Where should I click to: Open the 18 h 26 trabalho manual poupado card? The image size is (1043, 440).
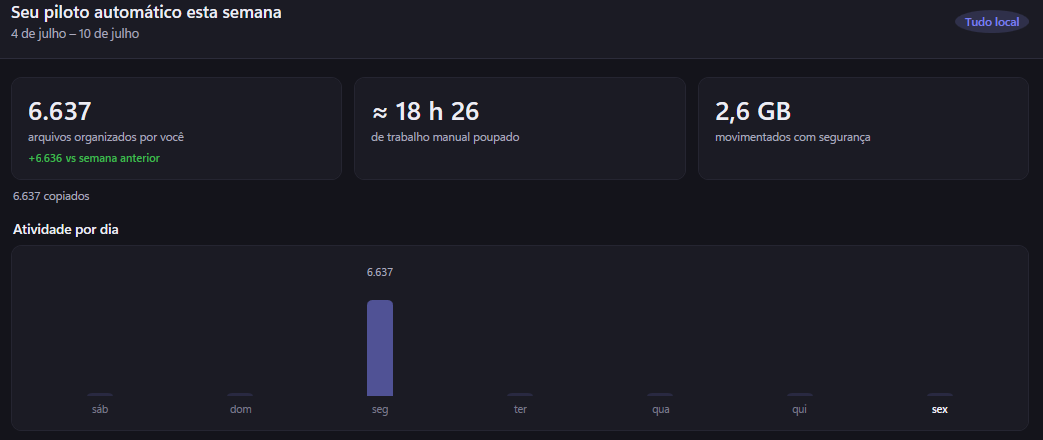(520, 128)
